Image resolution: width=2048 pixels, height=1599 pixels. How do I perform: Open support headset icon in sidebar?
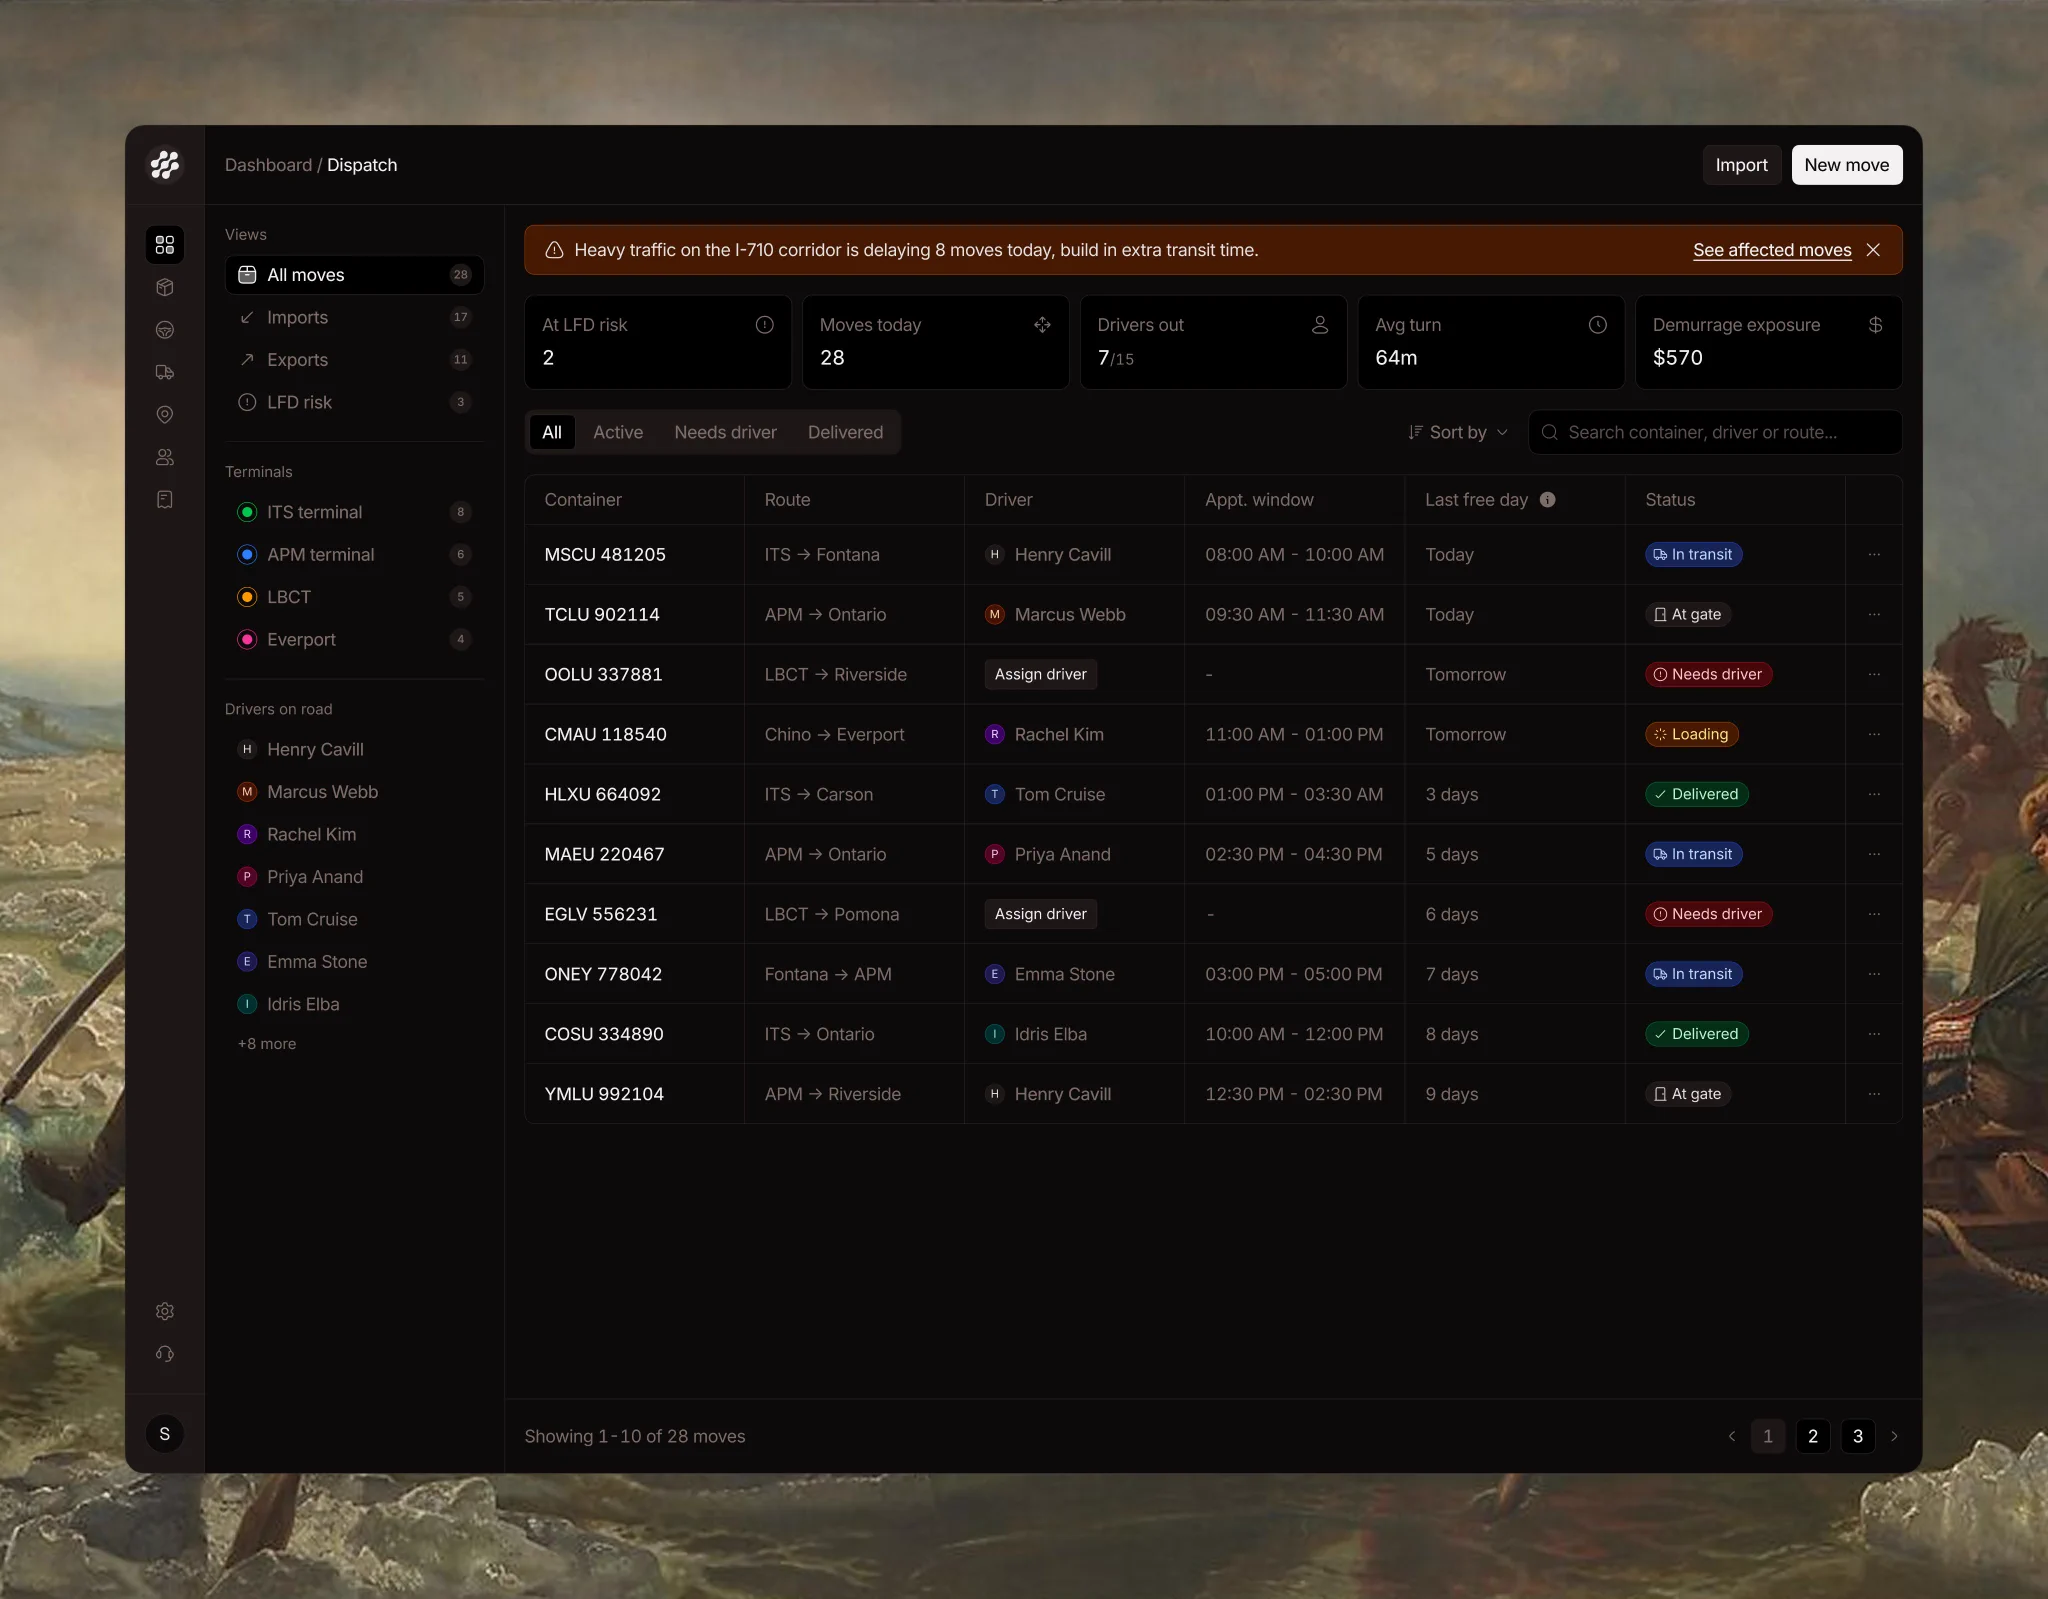tap(165, 1353)
